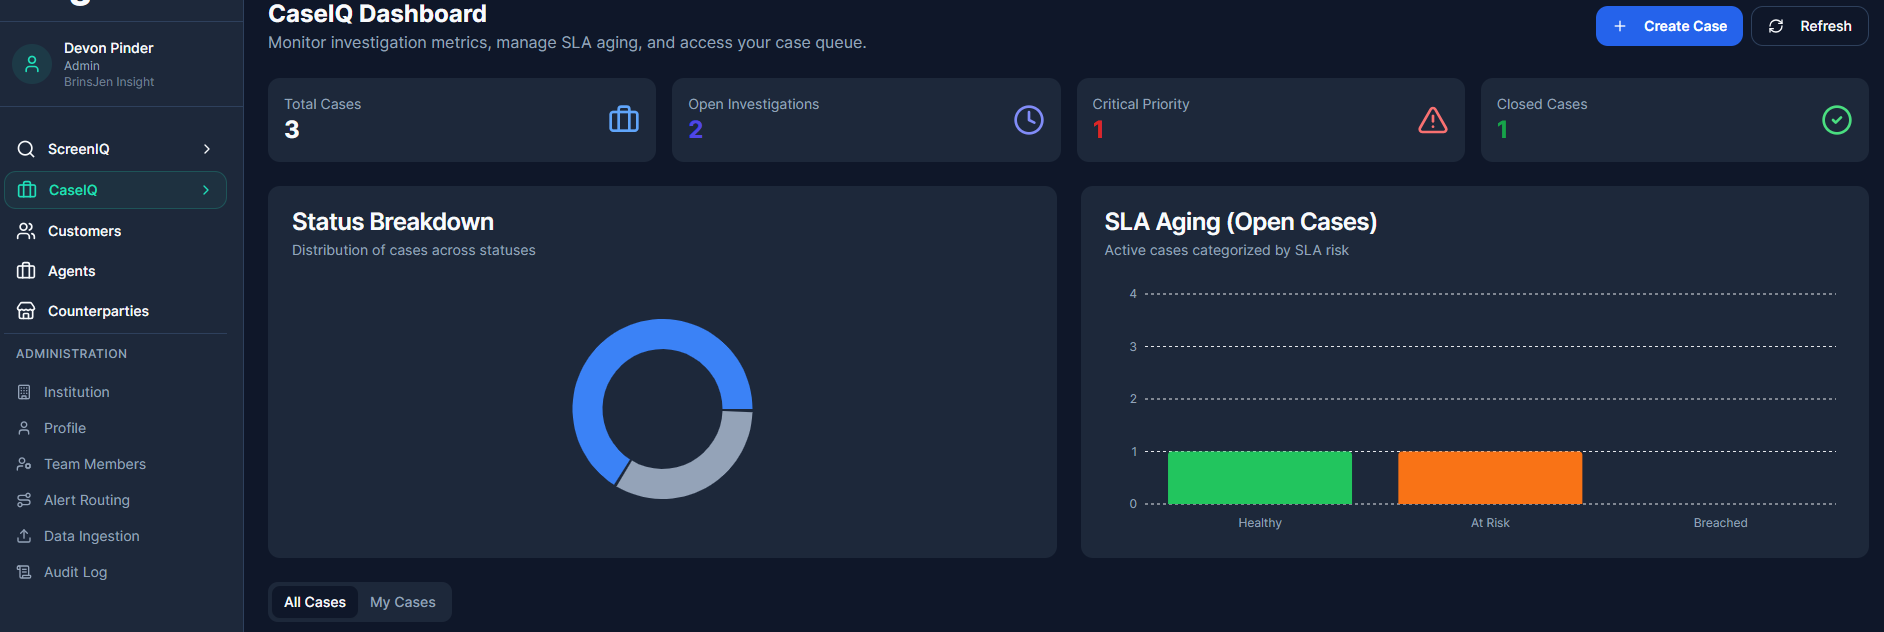The height and width of the screenshot is (632, 1884).
Task: Go to Counterparties section
Action: pyautogui.click(x=115, y=311)
